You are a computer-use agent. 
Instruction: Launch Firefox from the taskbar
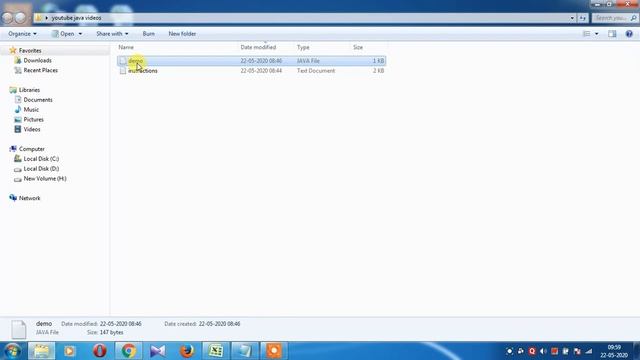pyautogui.click(x=187, y=351)
